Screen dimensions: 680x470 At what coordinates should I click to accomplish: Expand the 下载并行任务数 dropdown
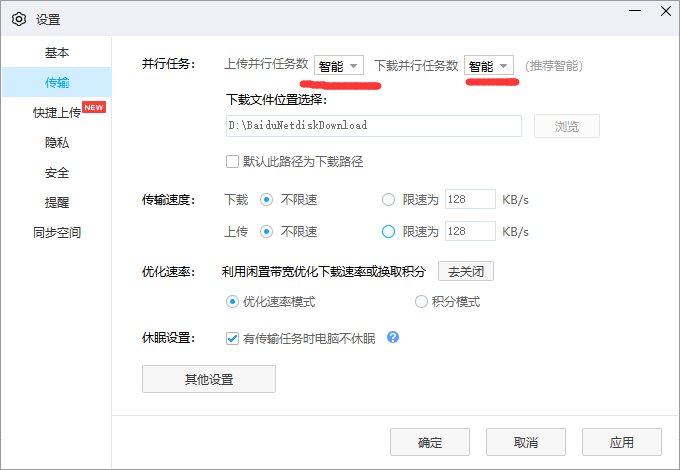(x=489, y=65)
